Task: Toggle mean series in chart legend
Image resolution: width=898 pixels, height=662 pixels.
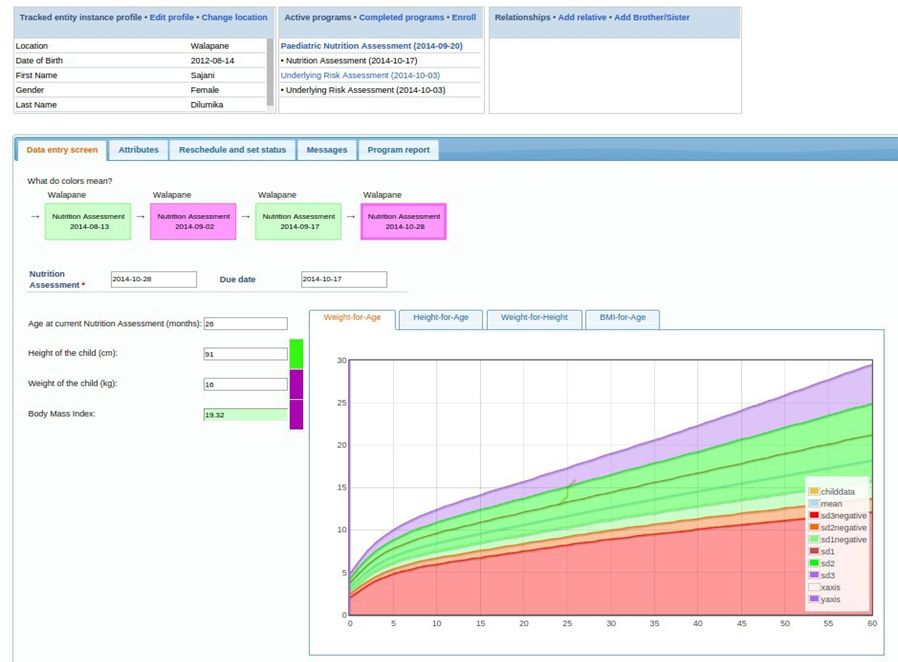Action: [x=831, y=503]
